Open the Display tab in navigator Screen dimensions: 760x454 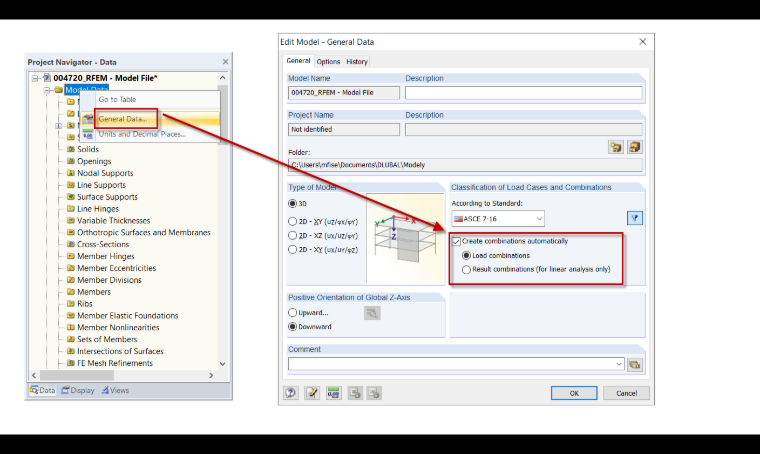click(78, 390)
